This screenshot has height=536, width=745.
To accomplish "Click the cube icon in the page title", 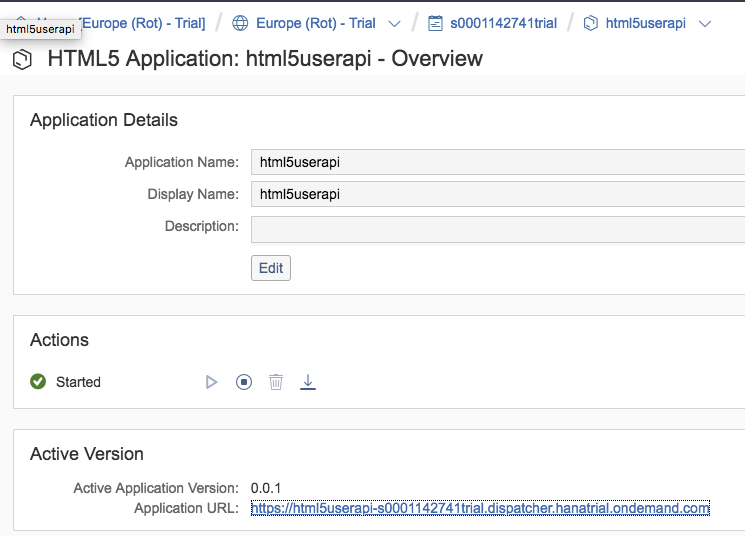I will pyautogui.click(x=22, y=60).
